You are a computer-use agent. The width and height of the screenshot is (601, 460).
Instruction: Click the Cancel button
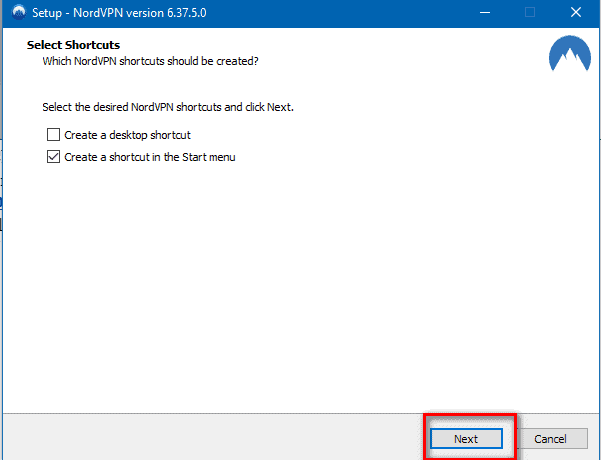coord(550,439)
